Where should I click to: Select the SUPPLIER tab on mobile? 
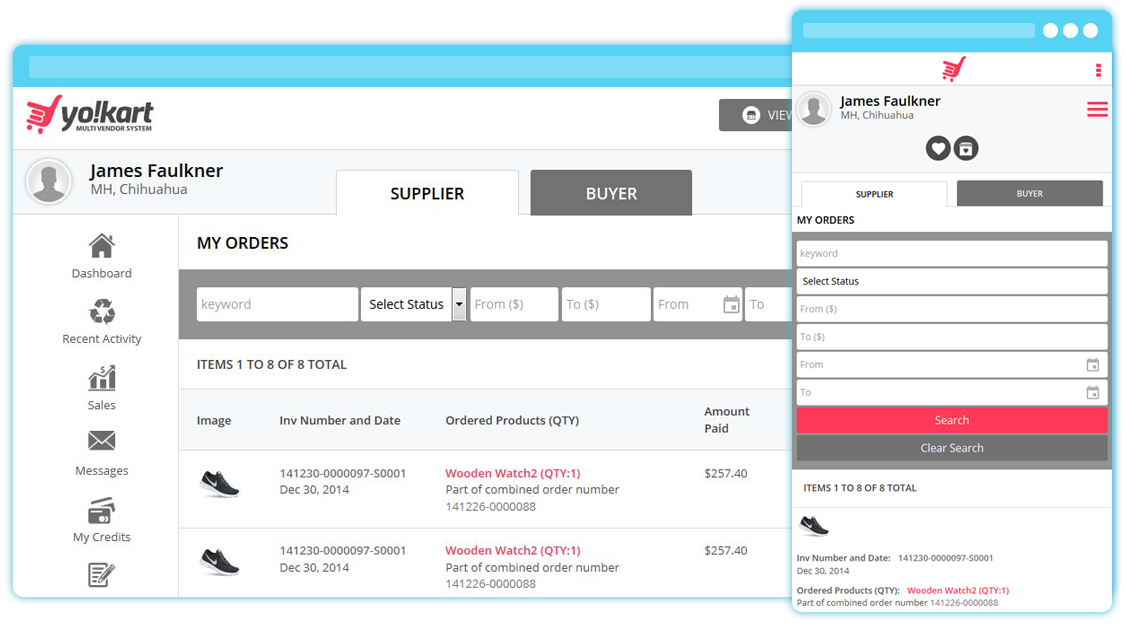click(873, 194)
